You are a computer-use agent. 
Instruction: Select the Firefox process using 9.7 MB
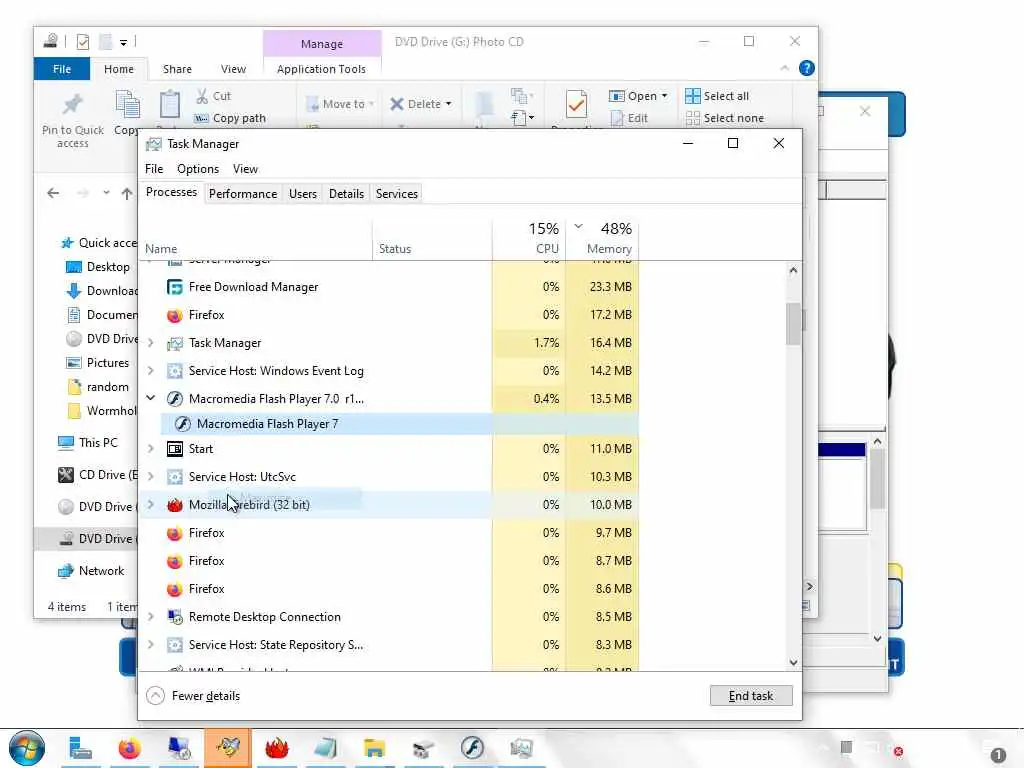click(389, 533)
